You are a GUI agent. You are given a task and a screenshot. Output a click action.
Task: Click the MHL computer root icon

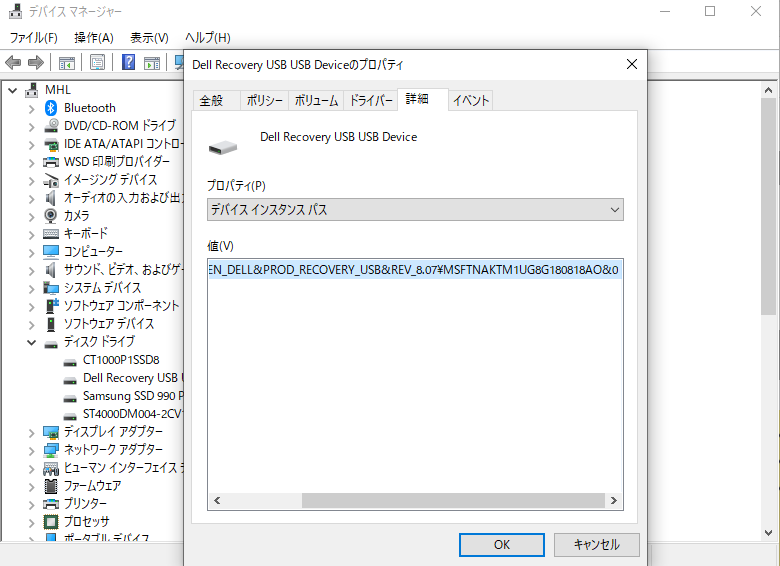pos(32,90)
